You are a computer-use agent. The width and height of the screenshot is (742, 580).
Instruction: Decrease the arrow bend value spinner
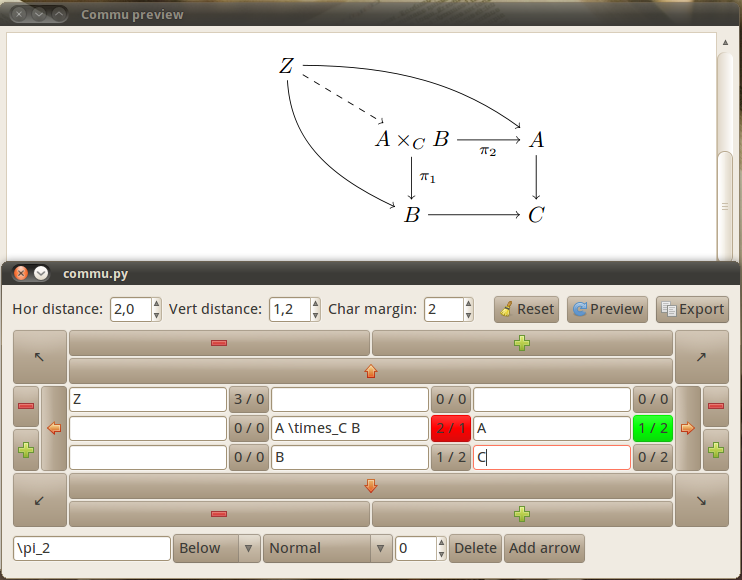[x=442, y=554]
